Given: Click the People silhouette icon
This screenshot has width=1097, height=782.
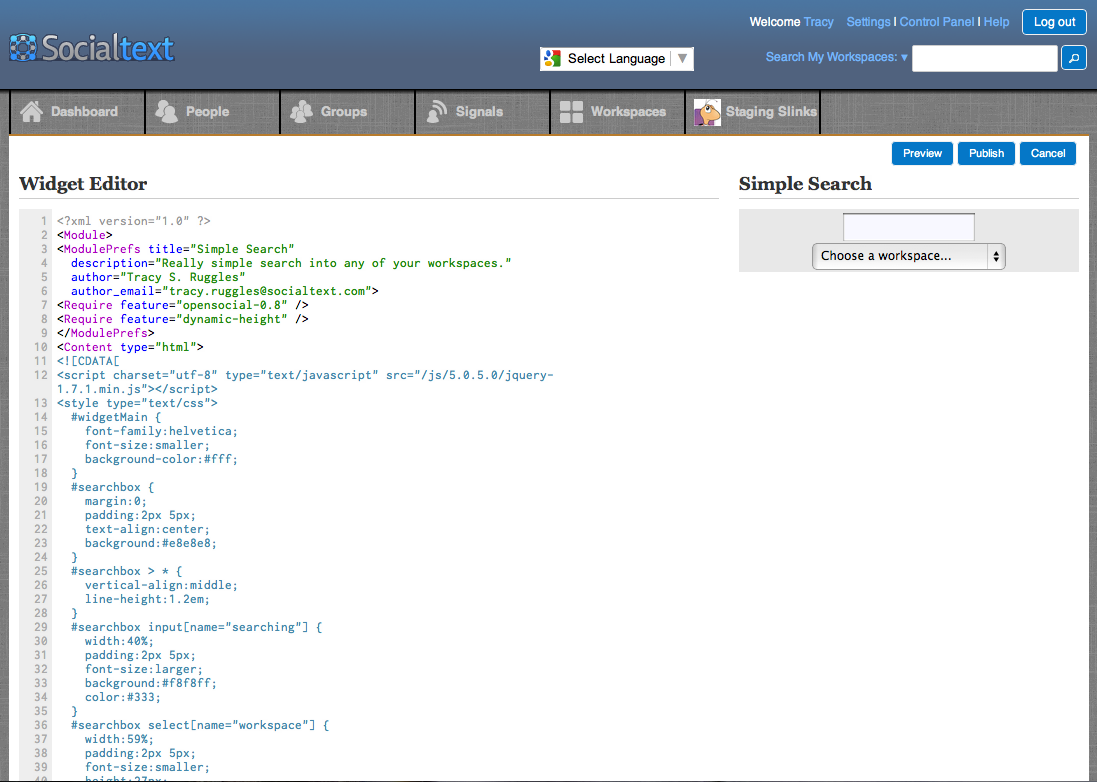Looking at the screenshot, I should pos(167,111).
